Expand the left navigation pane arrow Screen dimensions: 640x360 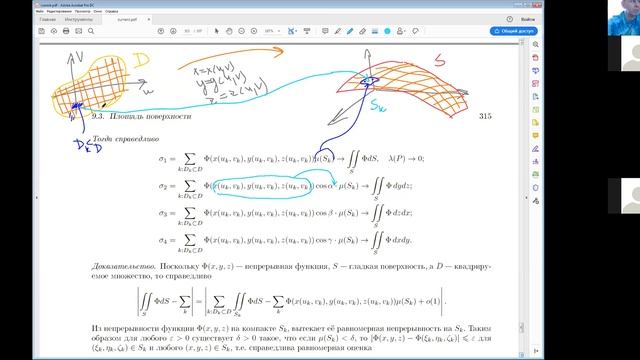click(36, 198)
